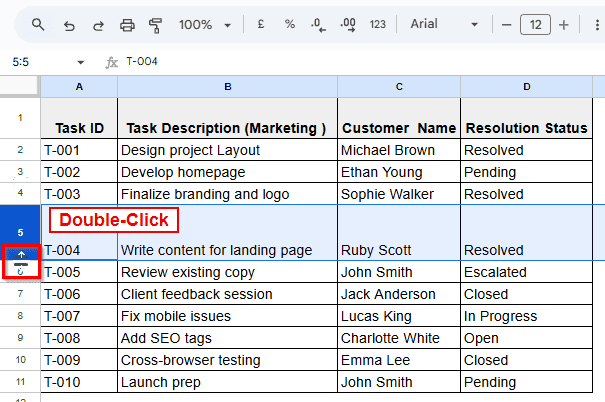Click the formula bar showing T-004
Image resolution: width=605 pixels, height=402 pixels.
coord(350,62)
